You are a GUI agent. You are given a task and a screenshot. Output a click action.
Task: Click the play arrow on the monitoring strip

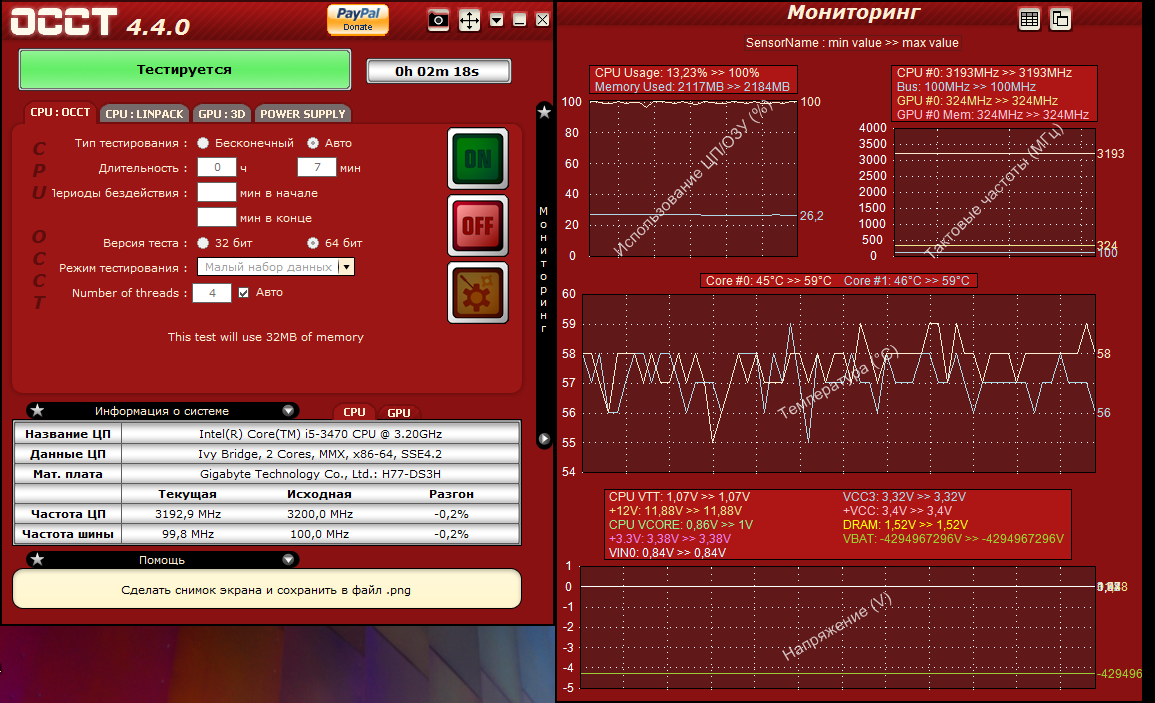click(544, 439)
